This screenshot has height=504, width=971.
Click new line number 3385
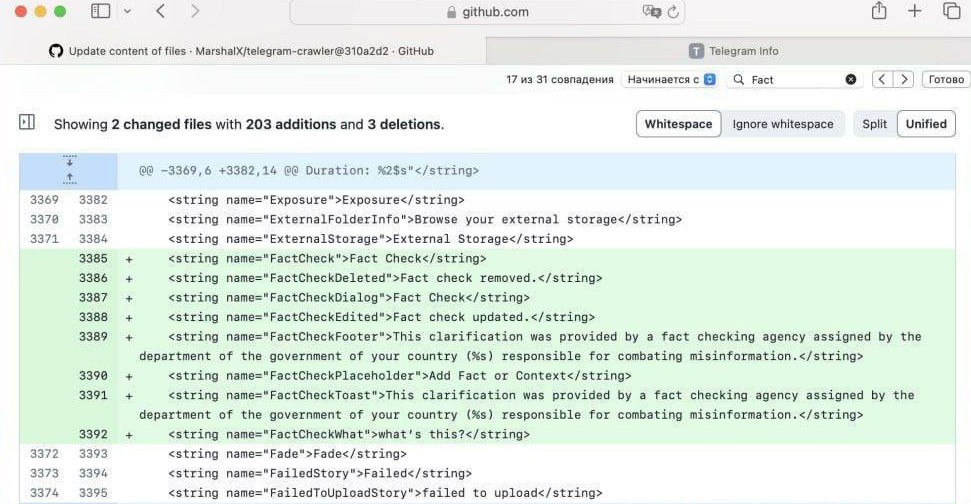93,258
